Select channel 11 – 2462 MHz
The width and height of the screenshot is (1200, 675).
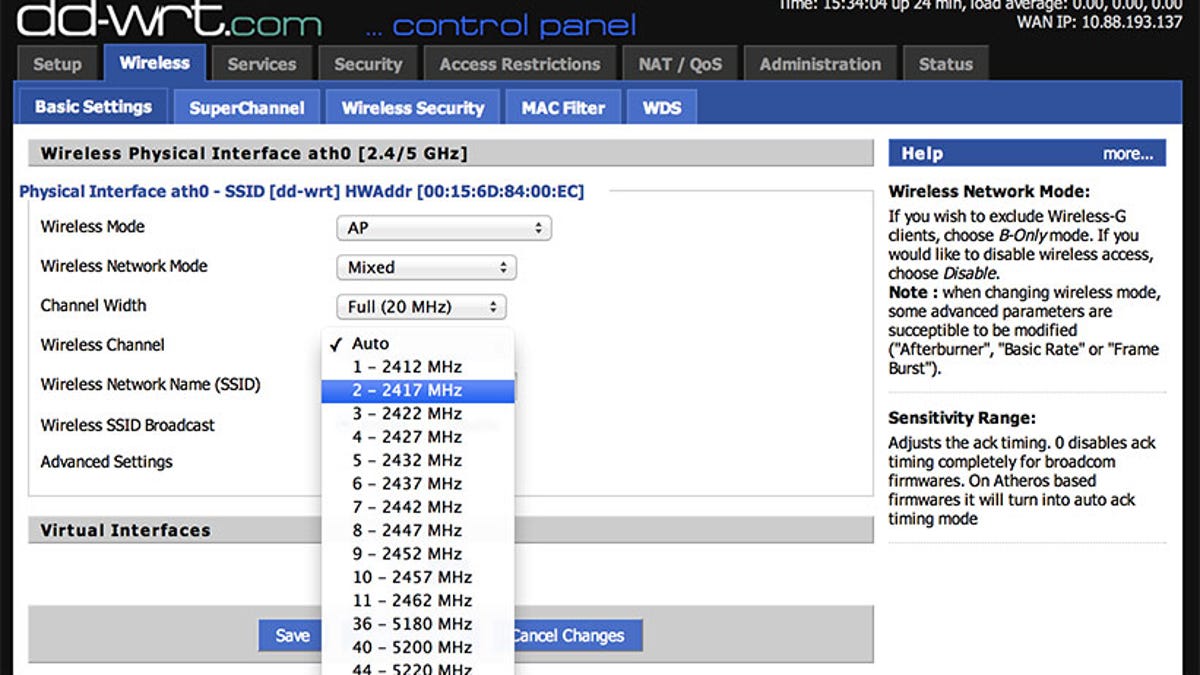click(418, 601)
